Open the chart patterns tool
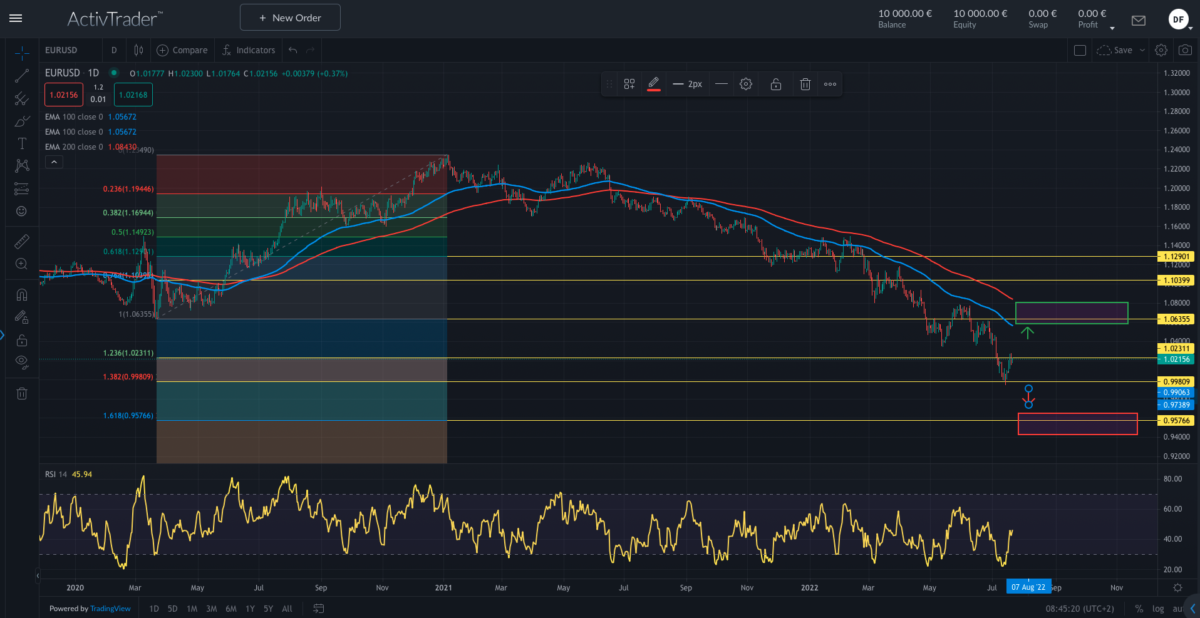Image resolution: width=1200 pixels, height=618 pixels. 21,165
